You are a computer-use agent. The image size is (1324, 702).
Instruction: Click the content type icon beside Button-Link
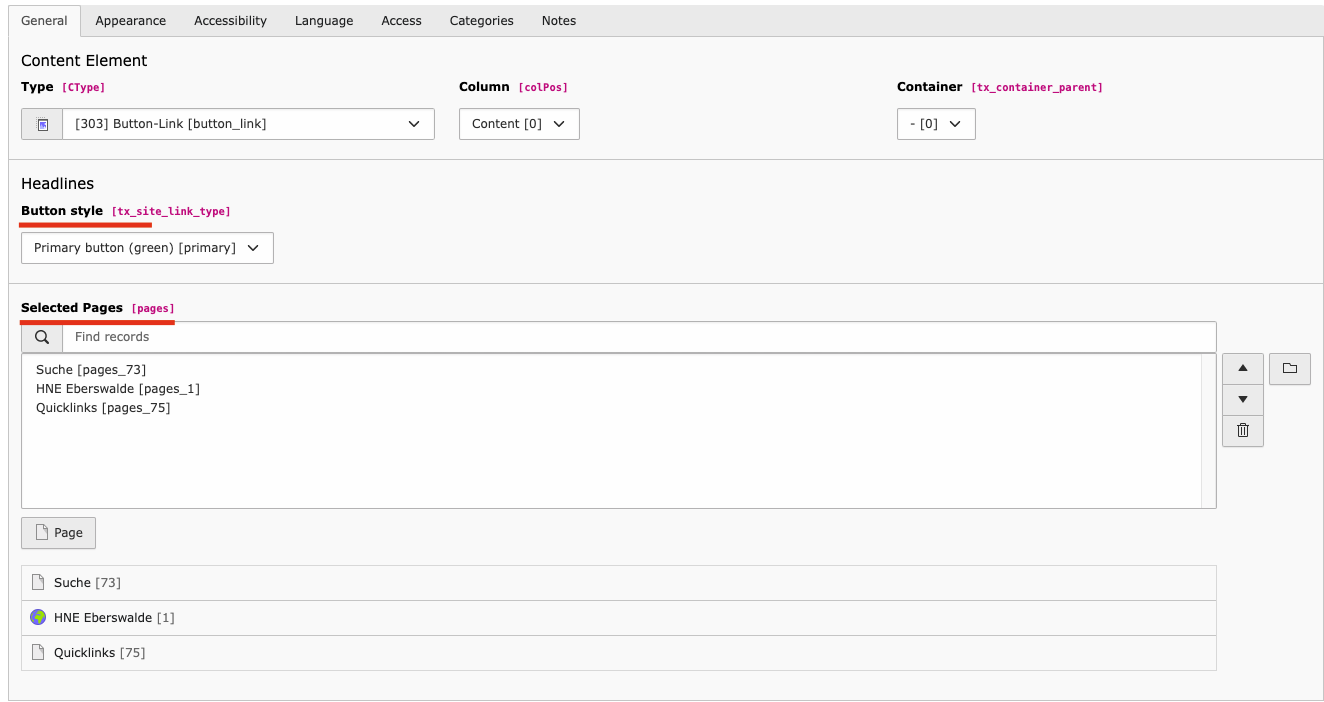[x=42, y=124]
